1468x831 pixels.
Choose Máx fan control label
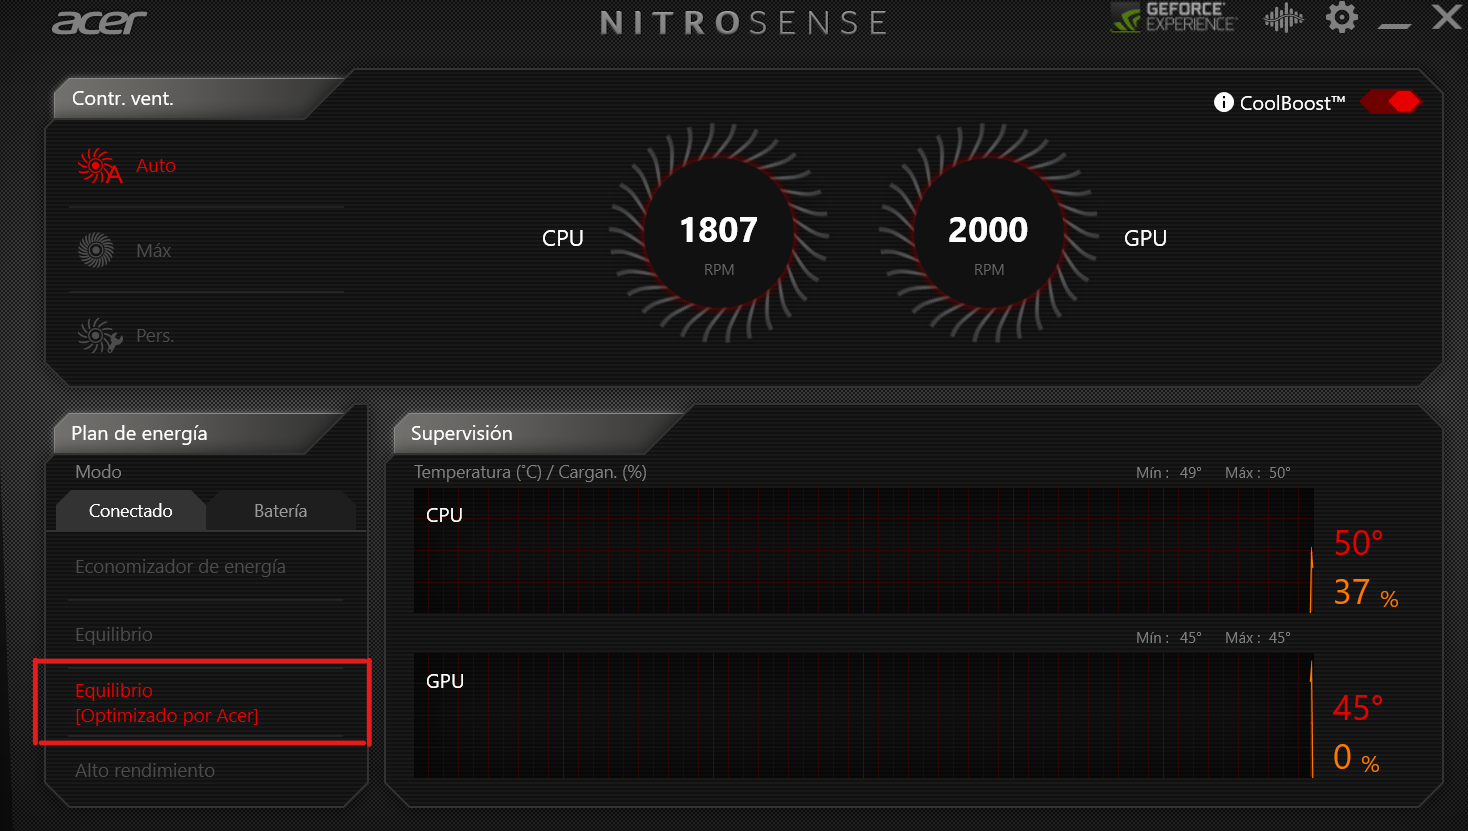[x=154, y=251]
